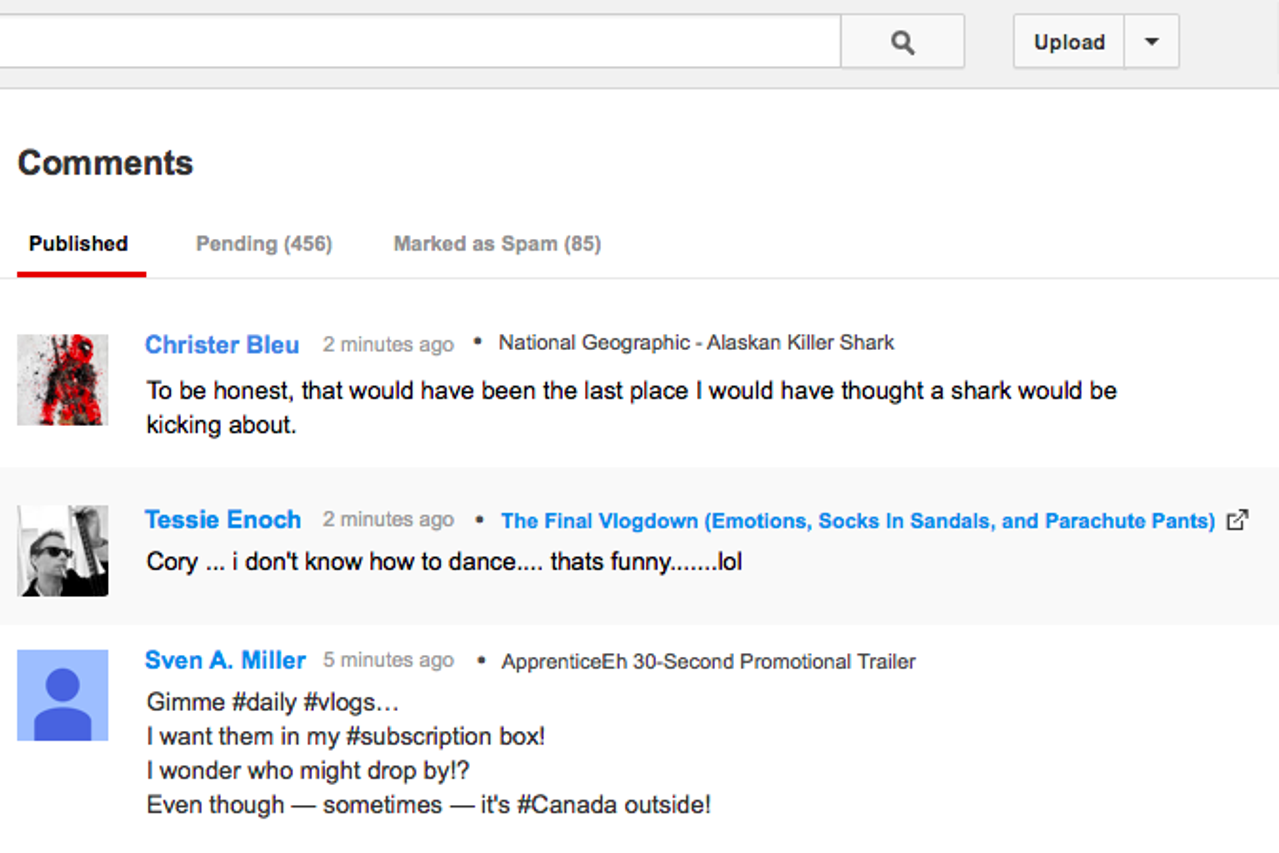1279x853 pixels.
Task: Click Tessie Enoch's avatar thumbnail
Action: click(63, 551)
